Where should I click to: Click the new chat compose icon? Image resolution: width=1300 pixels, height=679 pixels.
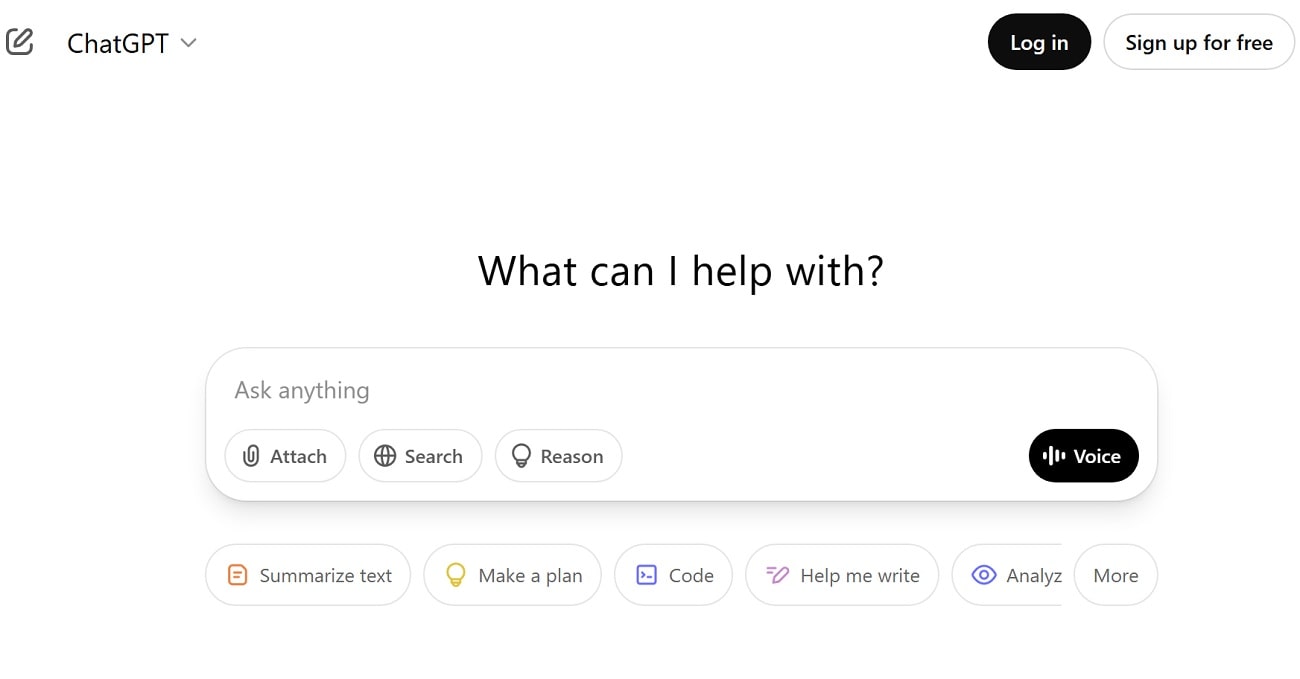20,41
